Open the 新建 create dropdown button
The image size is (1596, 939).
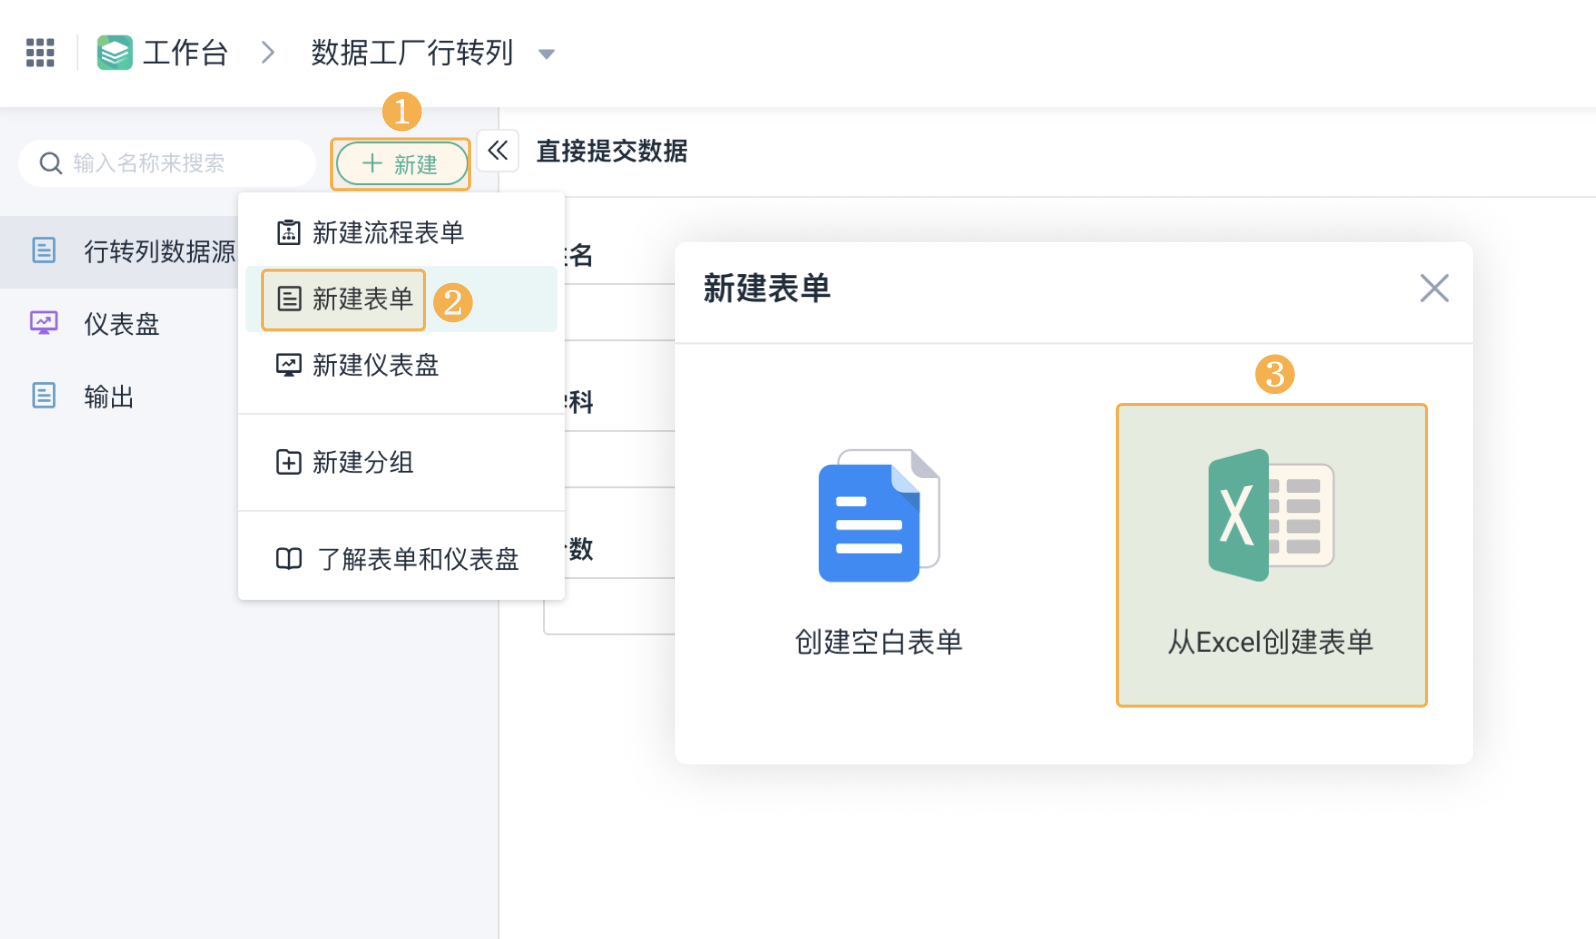[401, 164]
